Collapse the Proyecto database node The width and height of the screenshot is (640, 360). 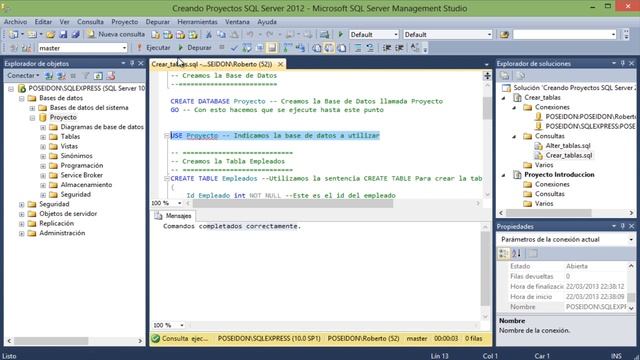[32, 118]
